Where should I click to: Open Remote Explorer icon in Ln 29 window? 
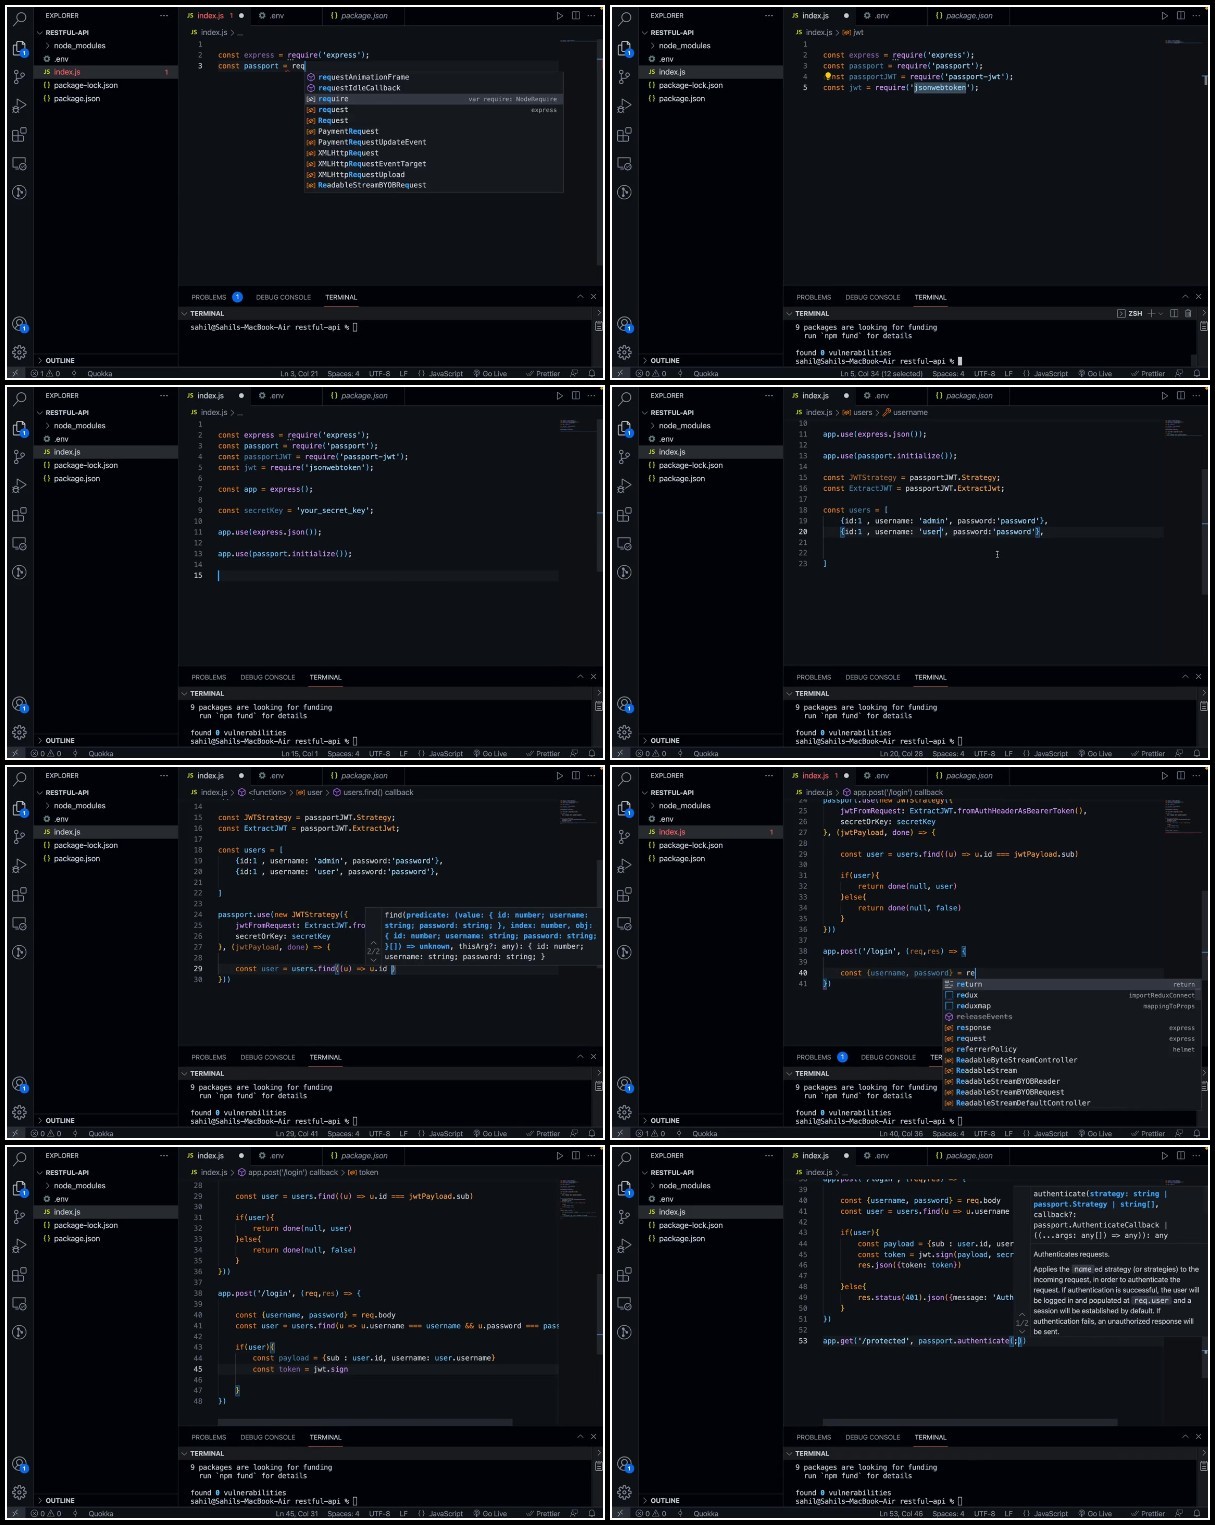tap(19, 924)
